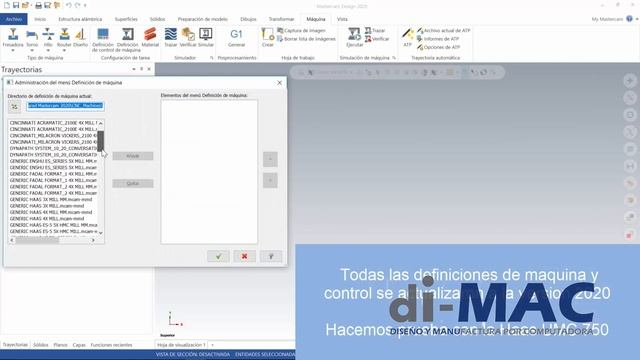Launch the Simular tool

click(206, 37)
